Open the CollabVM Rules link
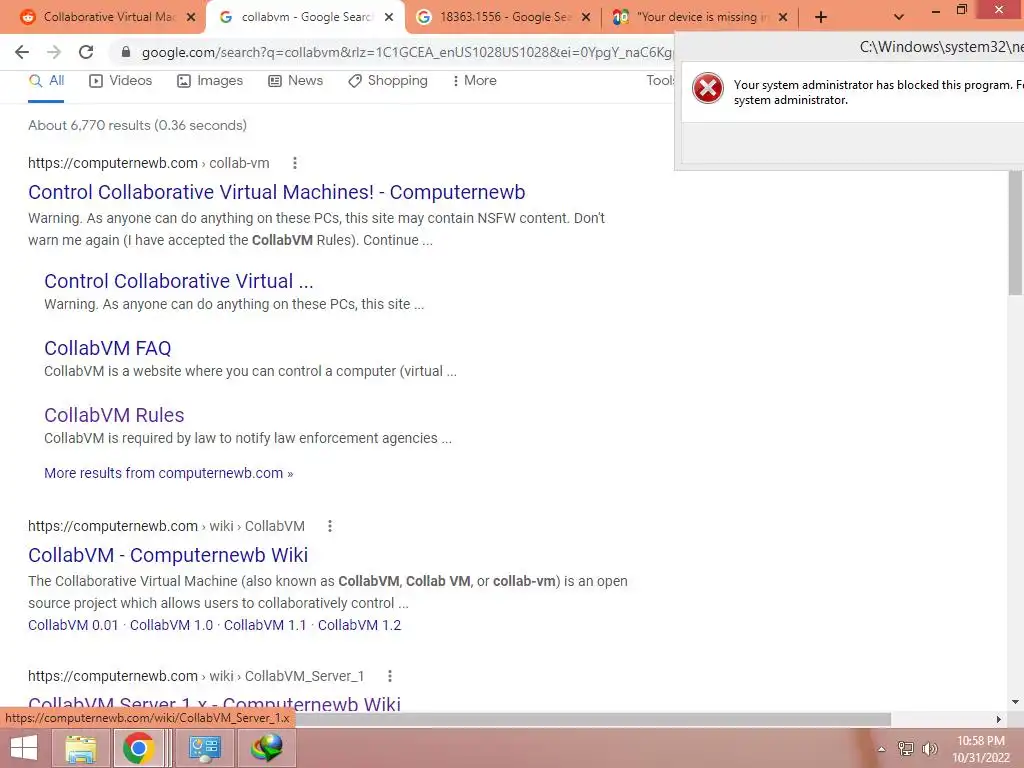Screen dimensions: 1024x768 coord(114,415)
